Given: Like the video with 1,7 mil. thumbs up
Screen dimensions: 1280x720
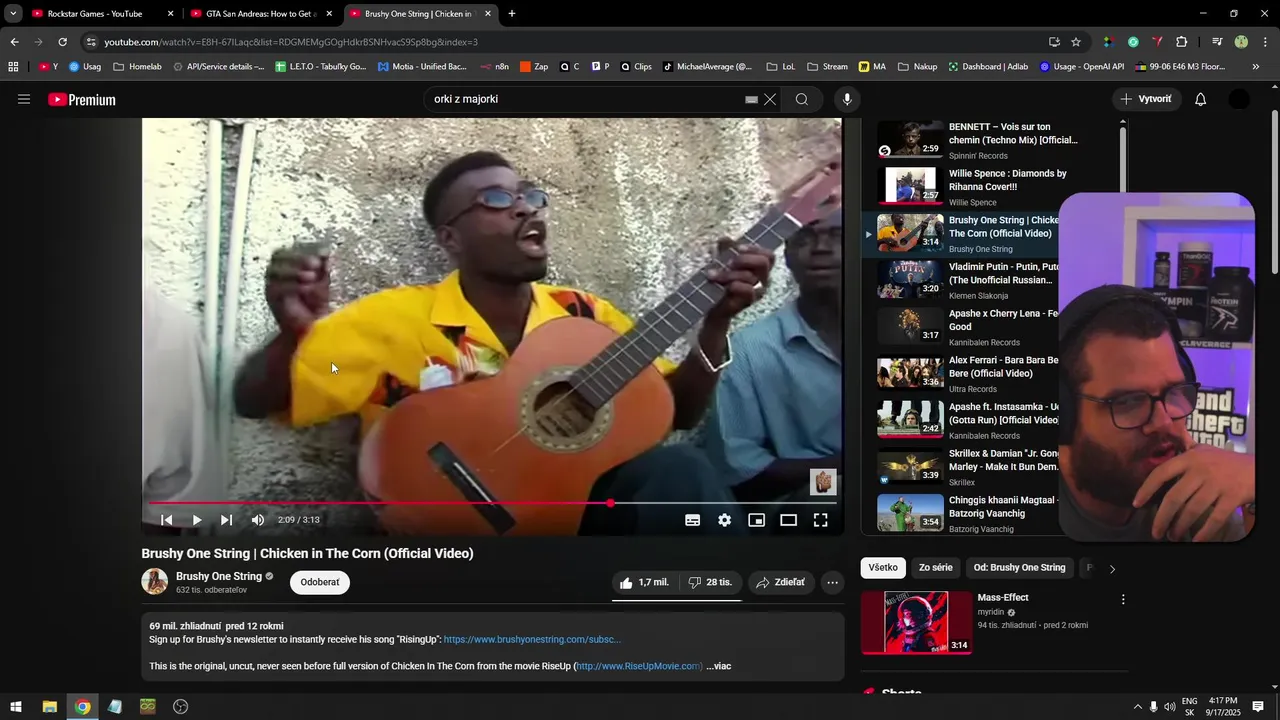Looking at the screenshot, I should (x=643, y=582).
